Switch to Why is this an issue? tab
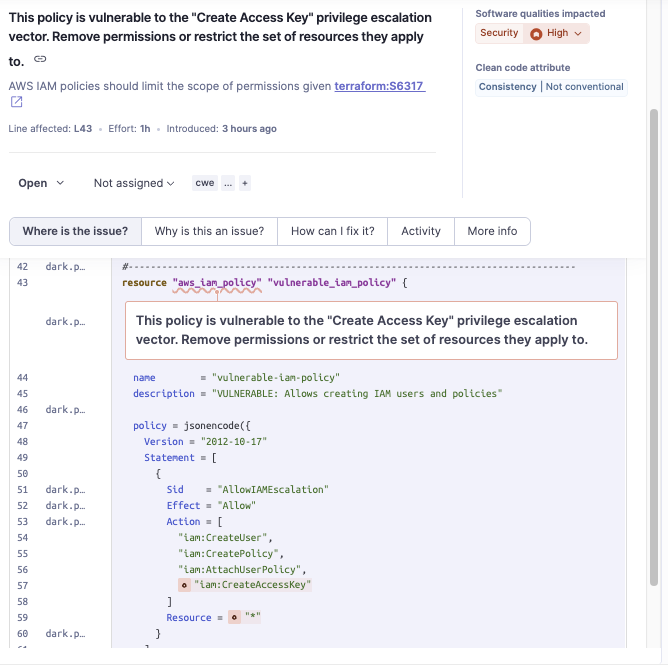 tap(209, 231)
